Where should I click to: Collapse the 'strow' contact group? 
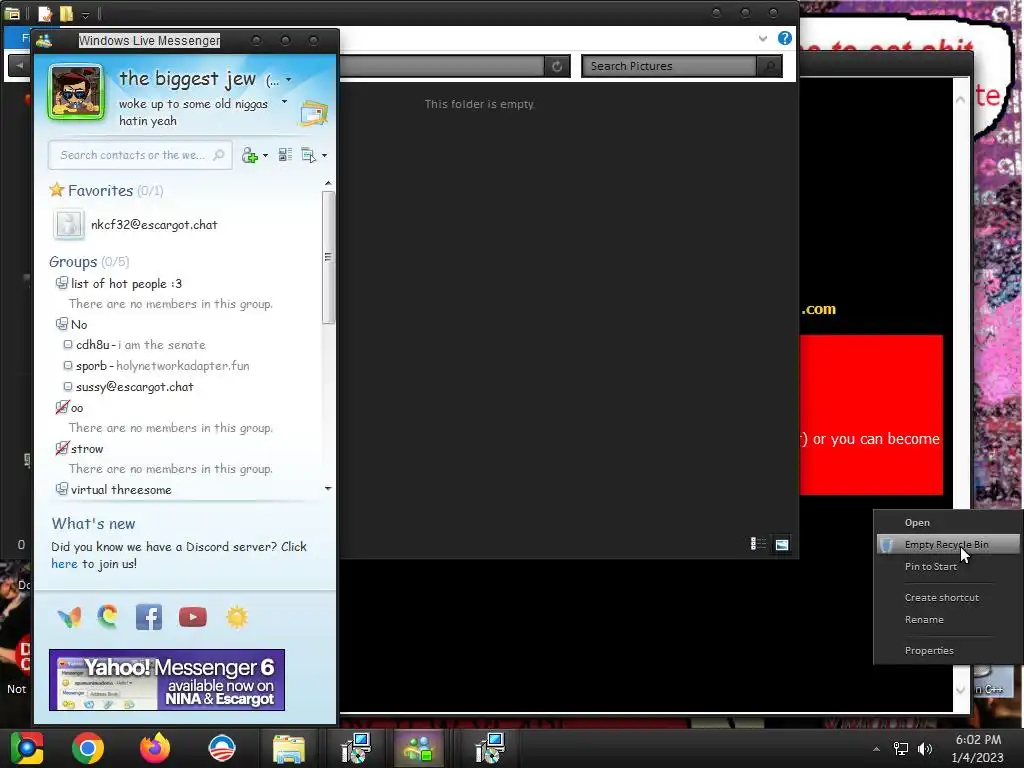pos(61,448)
